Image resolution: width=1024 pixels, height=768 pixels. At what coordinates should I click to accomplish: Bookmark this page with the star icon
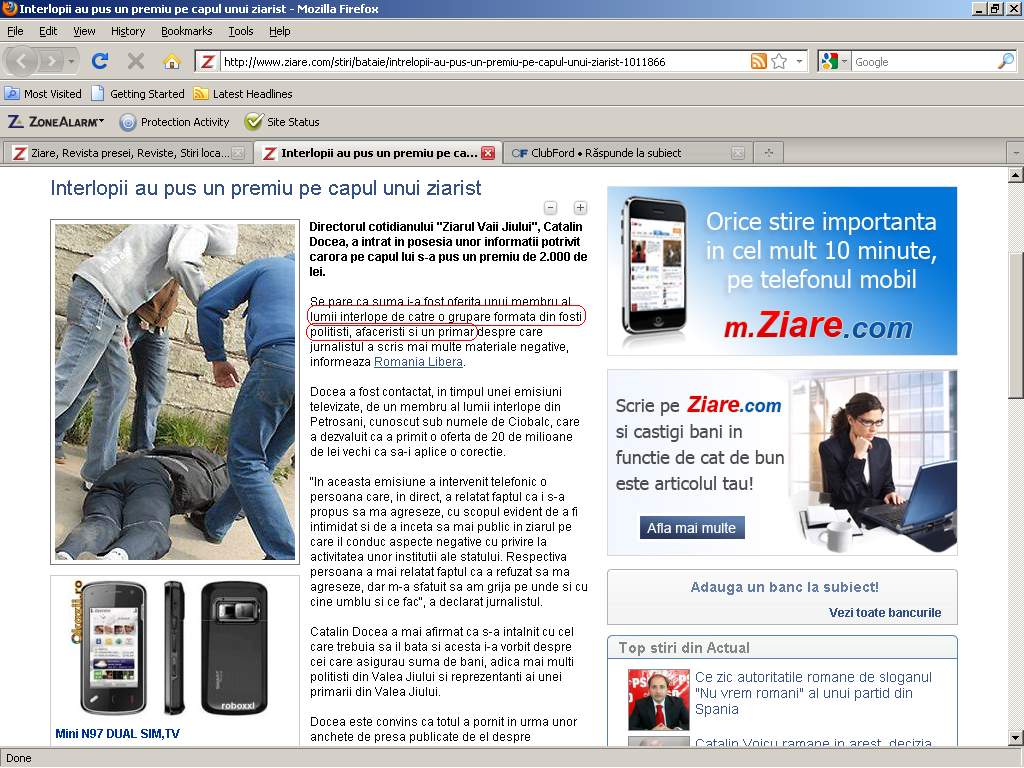tap(779, 61)
